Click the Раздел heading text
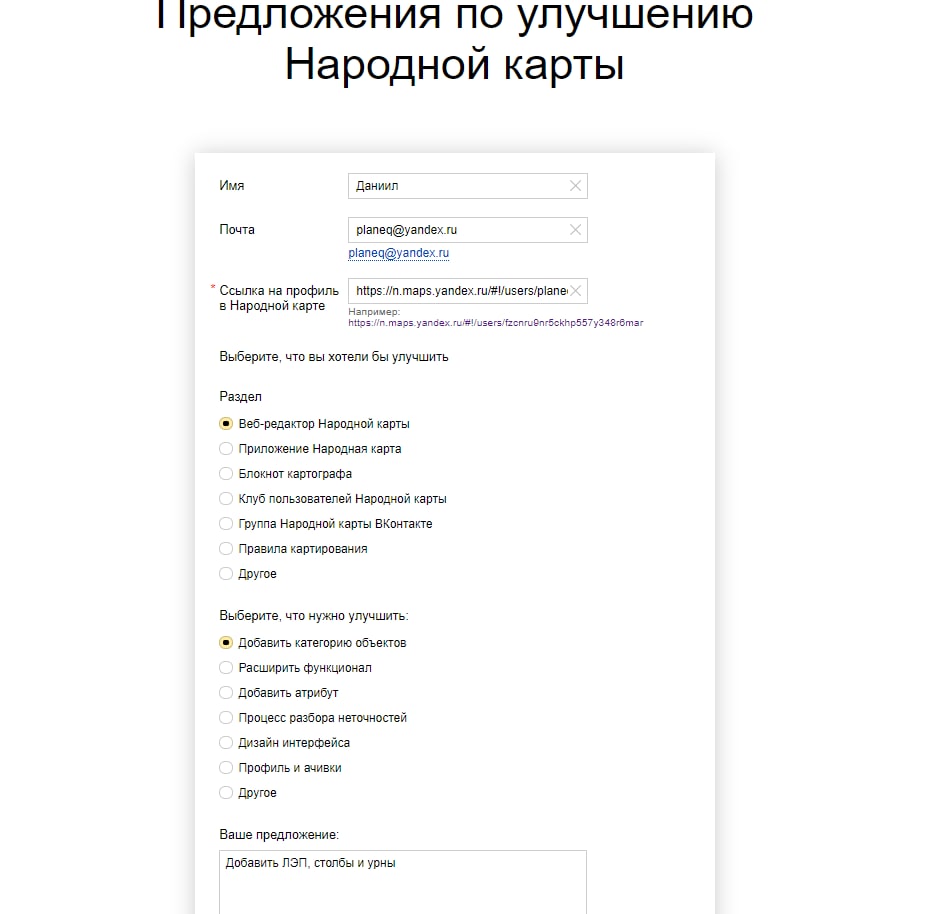 click(x=240, y=397)
